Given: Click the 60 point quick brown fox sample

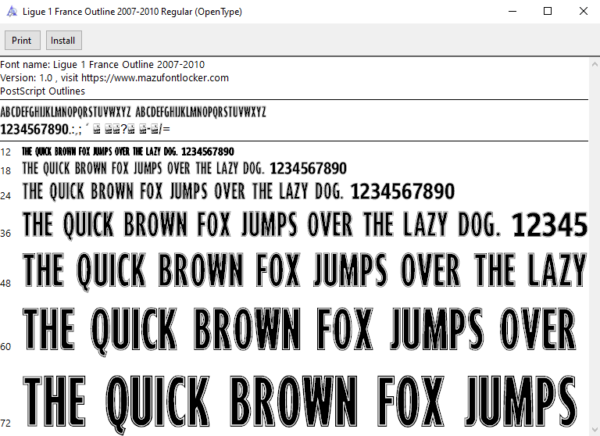Looking at the screenshot, I should (299, 330).
